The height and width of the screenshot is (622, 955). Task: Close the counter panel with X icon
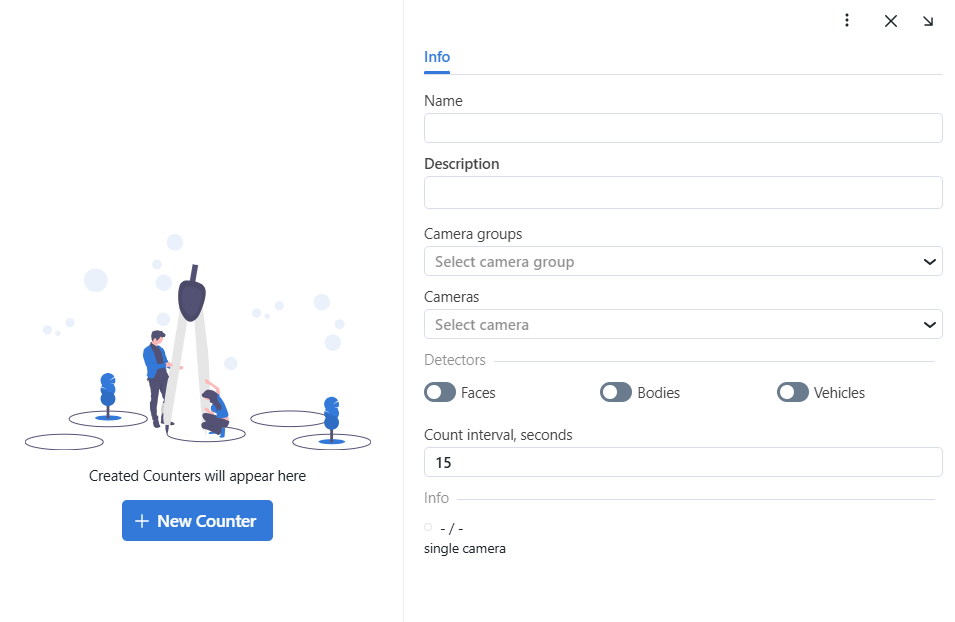point(891,21)
